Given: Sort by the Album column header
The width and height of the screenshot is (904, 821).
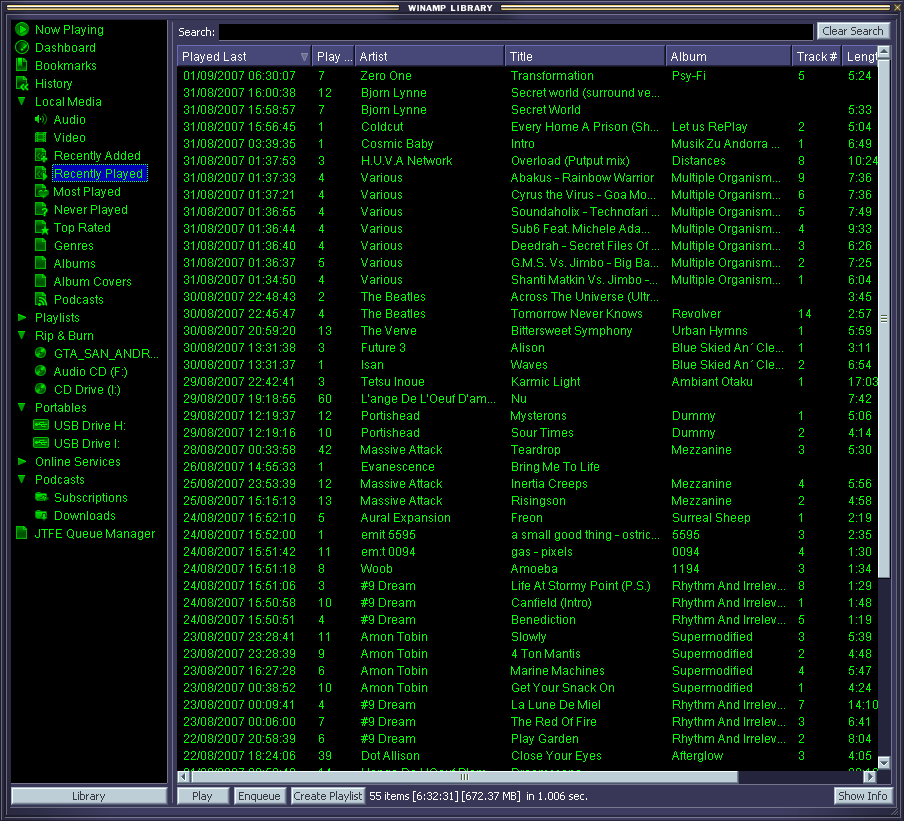Looking at the screenshot, I should (x=729, y=57).
